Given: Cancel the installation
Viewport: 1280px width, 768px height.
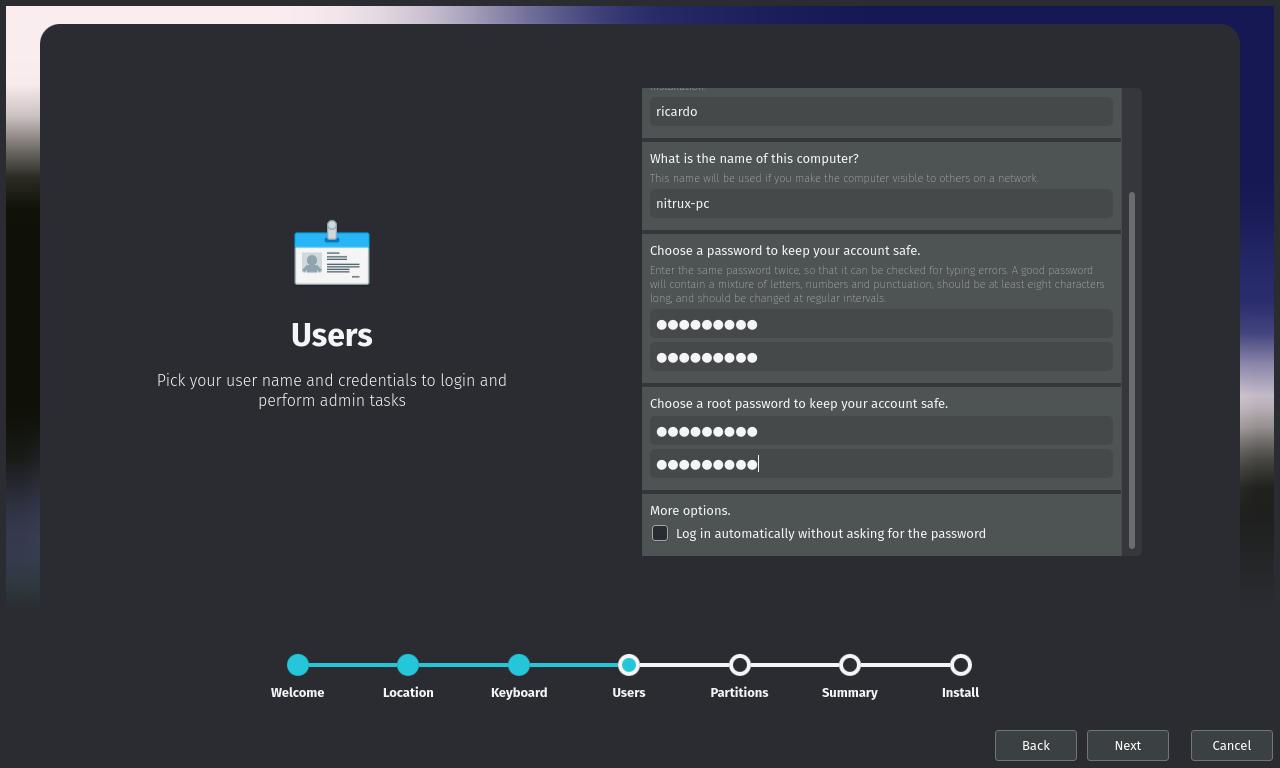Looking at the screenshot, I should point(1231,745).
